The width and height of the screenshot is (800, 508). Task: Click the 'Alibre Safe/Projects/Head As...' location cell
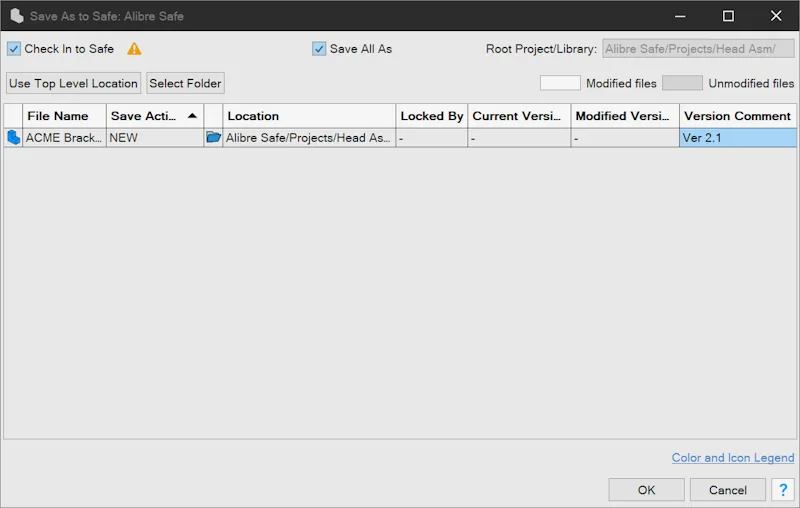(309, 138)
